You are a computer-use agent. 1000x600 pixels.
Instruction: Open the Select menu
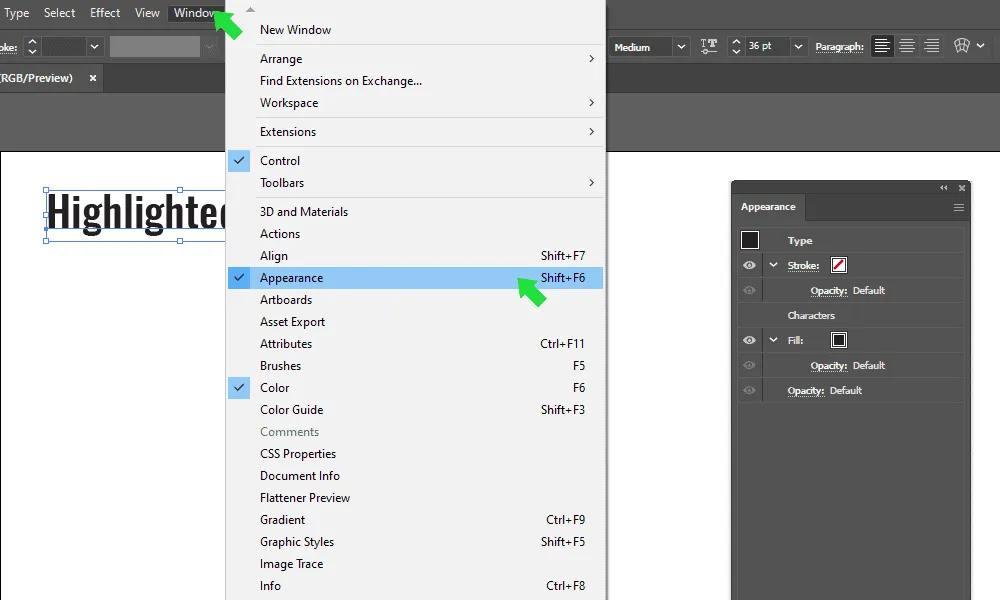coord(59,13)
